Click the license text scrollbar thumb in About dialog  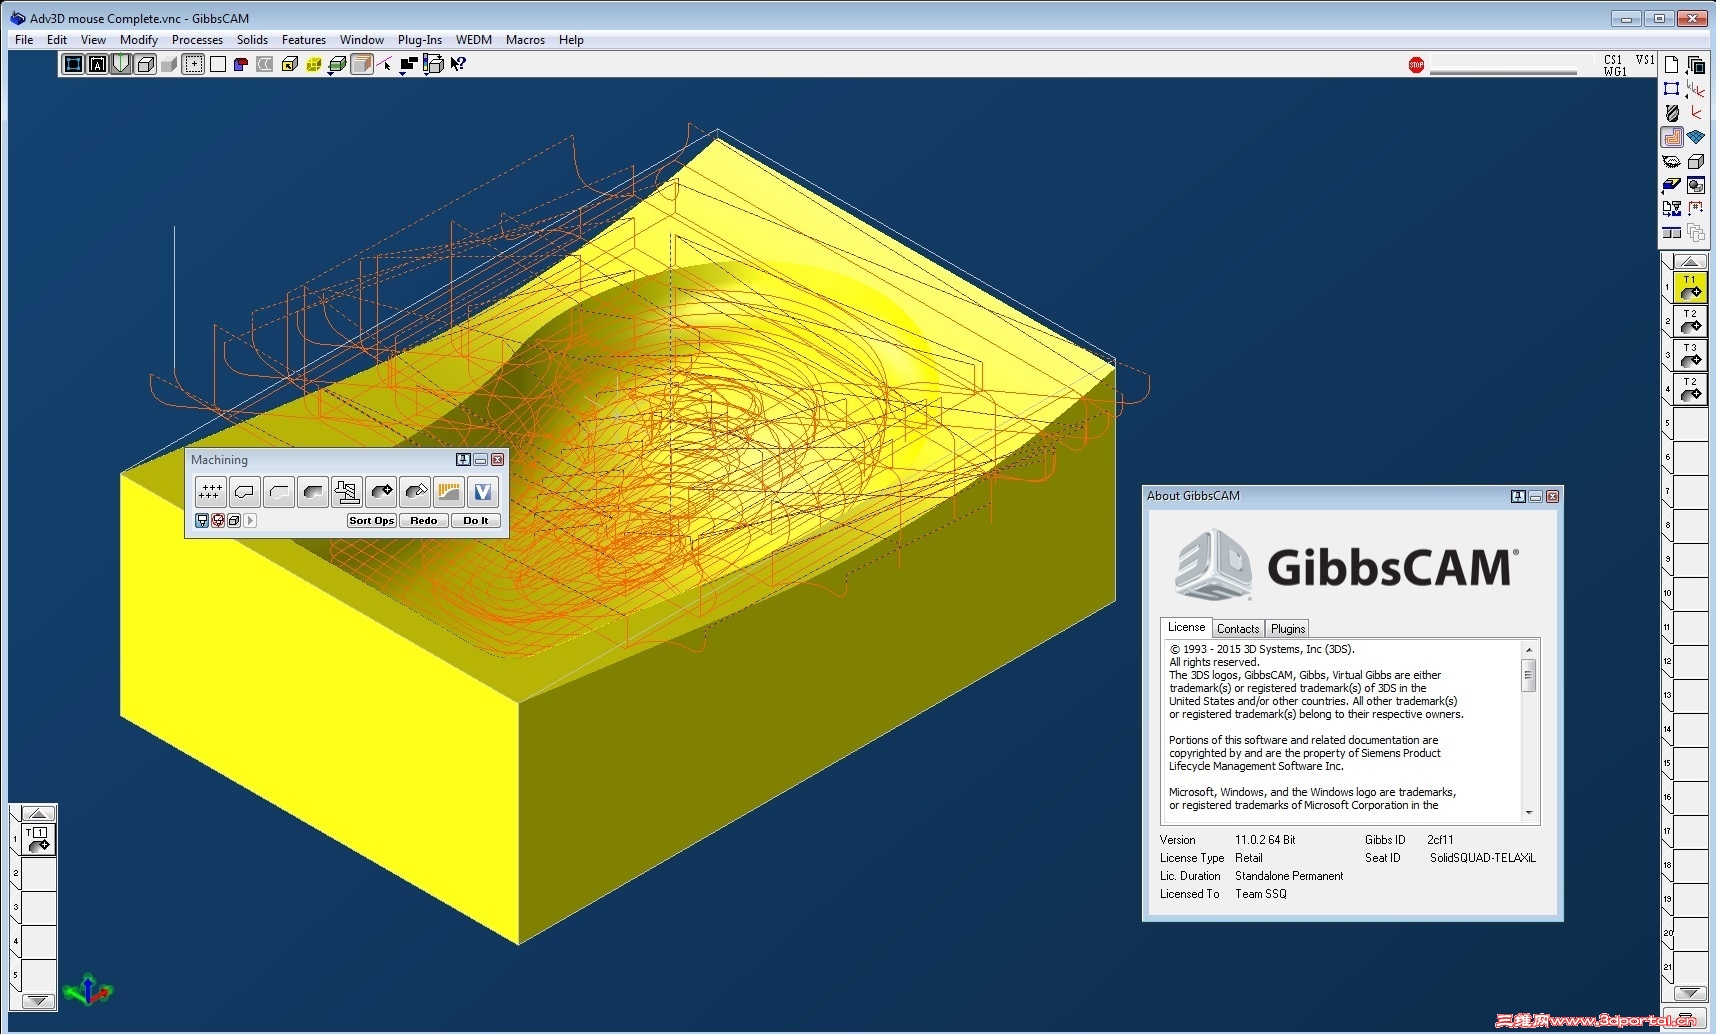tap(1529, 675)
